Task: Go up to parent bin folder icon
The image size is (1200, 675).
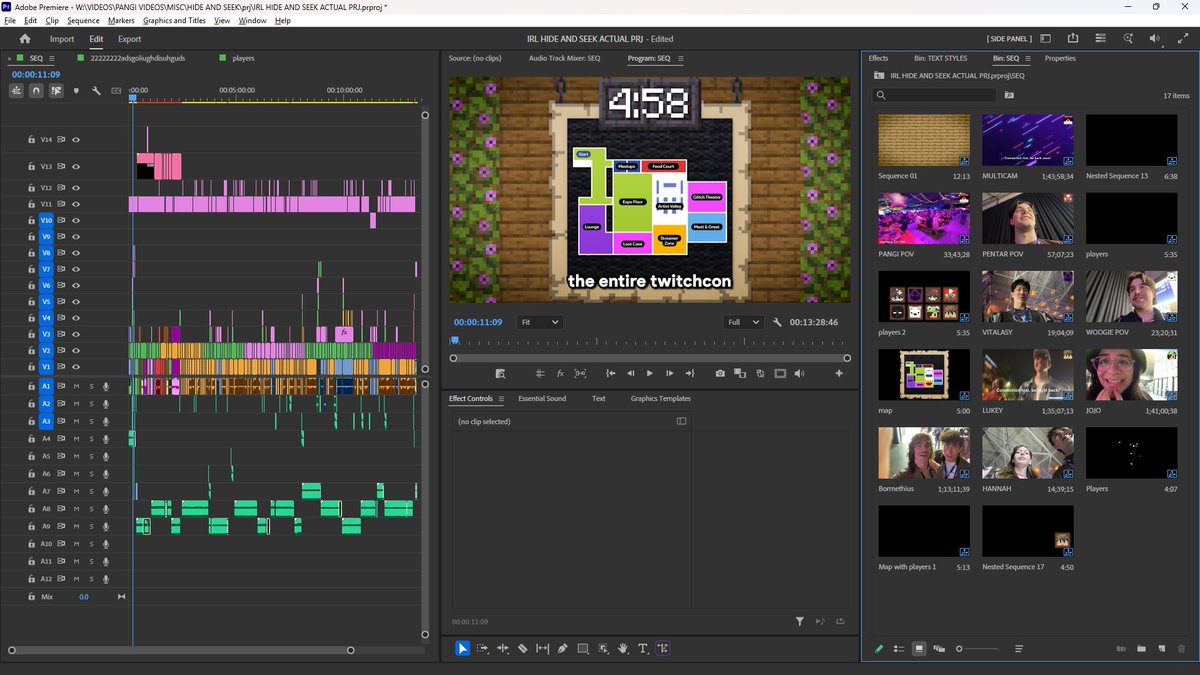Action: (879, 75)
